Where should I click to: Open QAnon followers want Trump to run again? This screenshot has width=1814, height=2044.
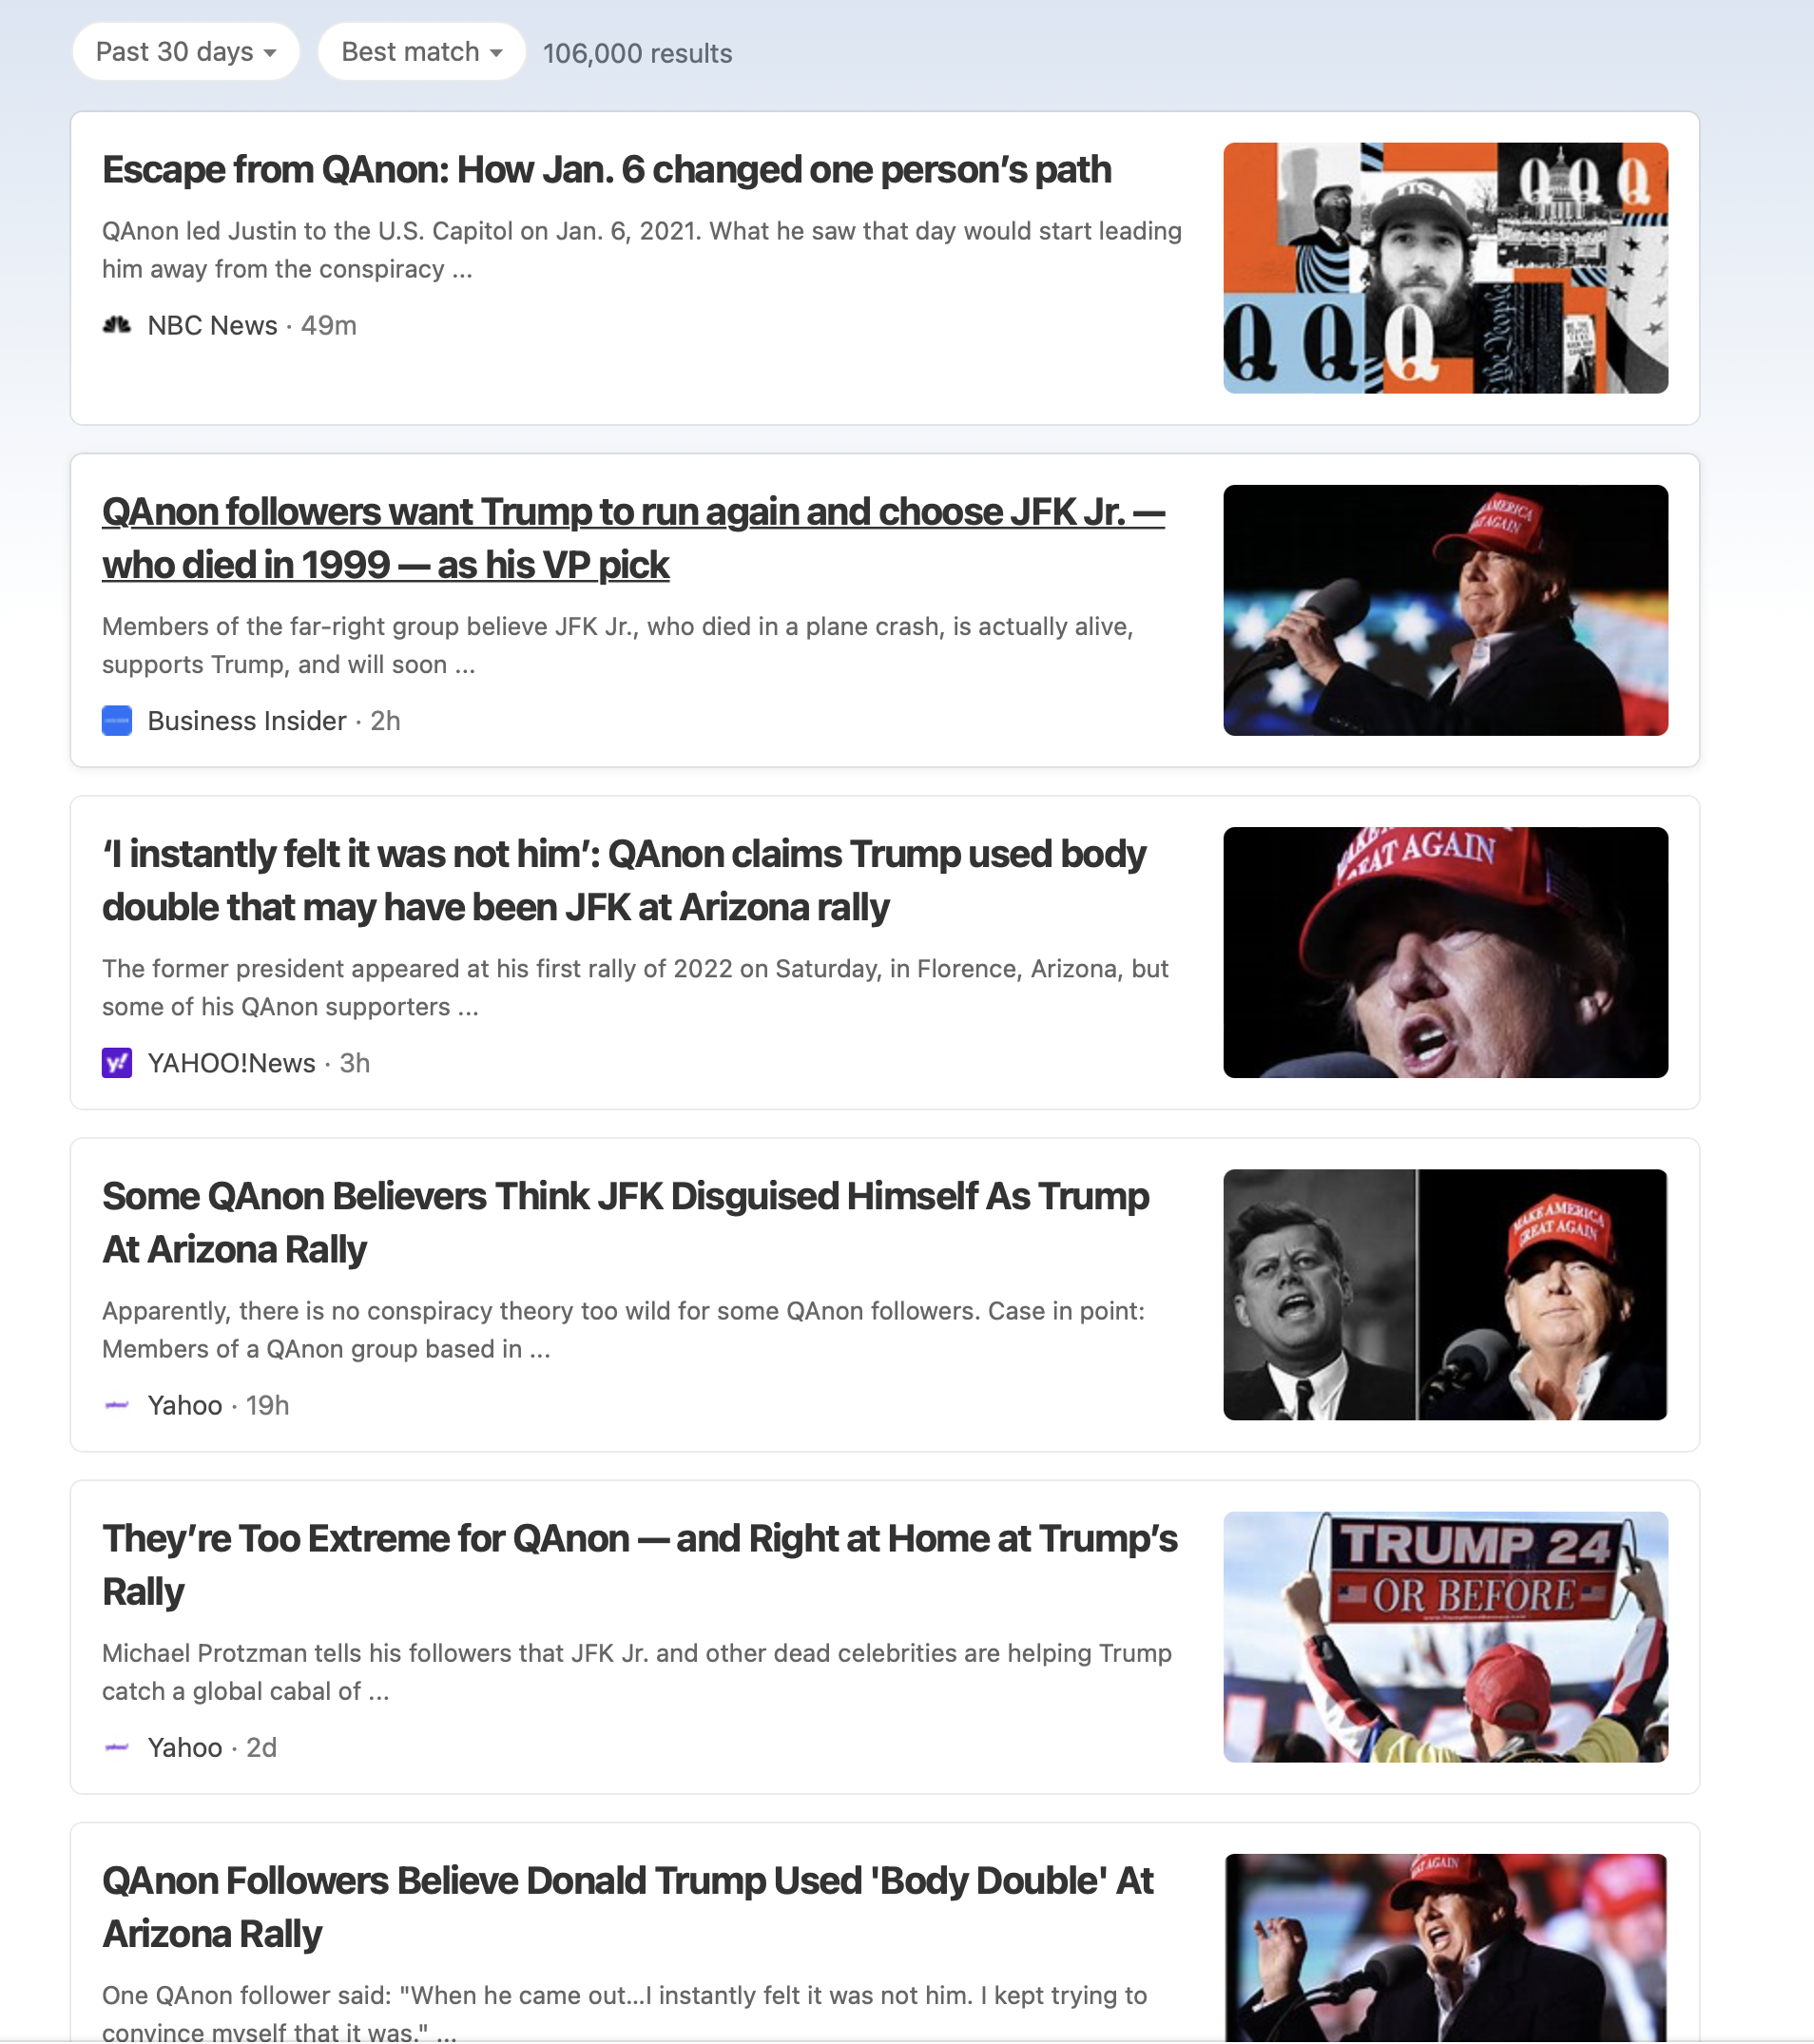[x=633, y=538]
